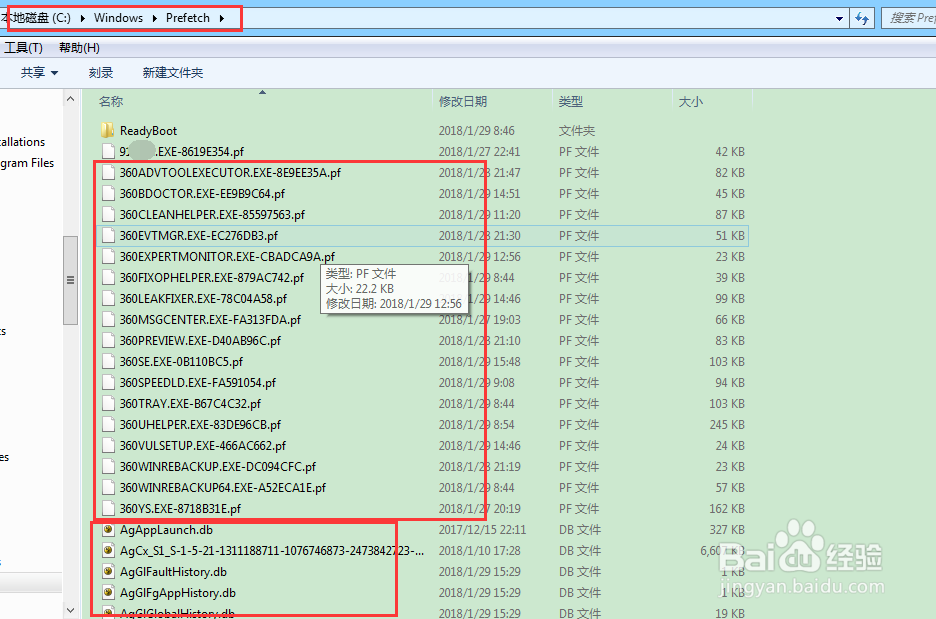Click the 360EXPERTMONITOR.EXE-CBADCA9A.pf file icon
Viewport: 936px width, 619px height.
tap(108, 257)
